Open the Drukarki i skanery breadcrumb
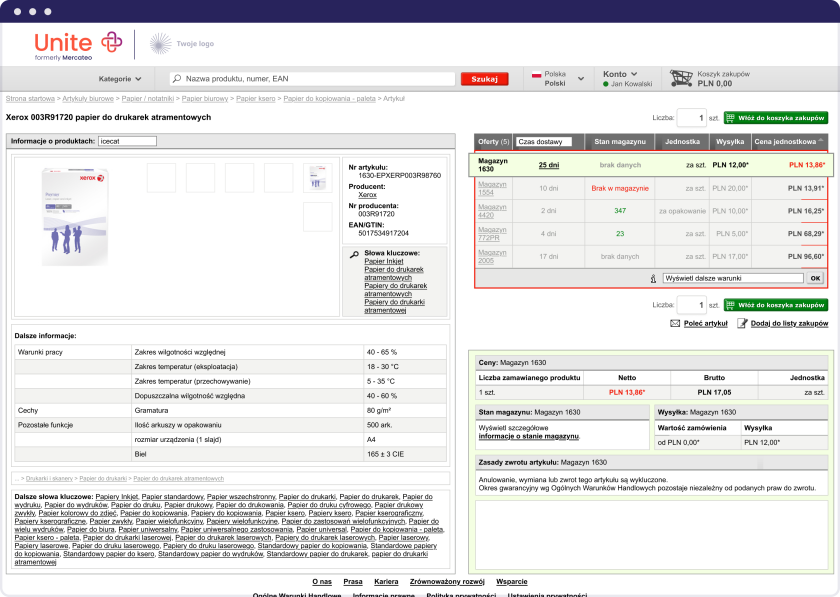840x597 pixels. pos(49,479)
